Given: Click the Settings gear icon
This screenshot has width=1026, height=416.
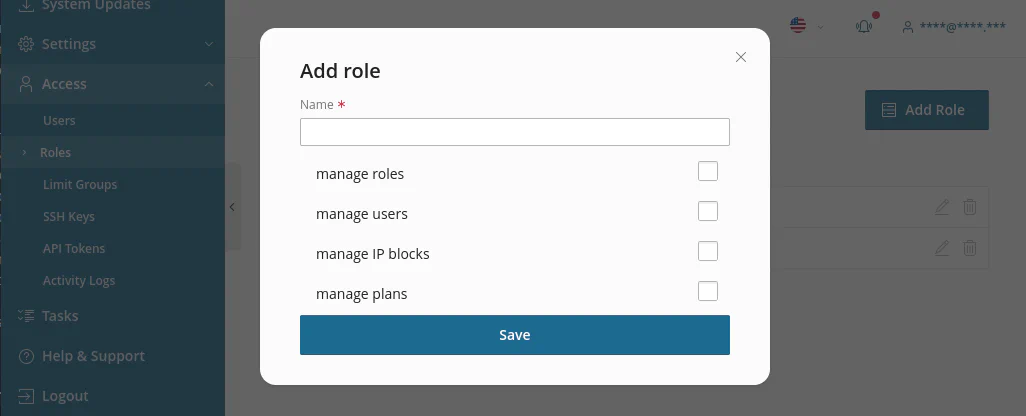Looking at the screenshot, I should tap(26, 44).
